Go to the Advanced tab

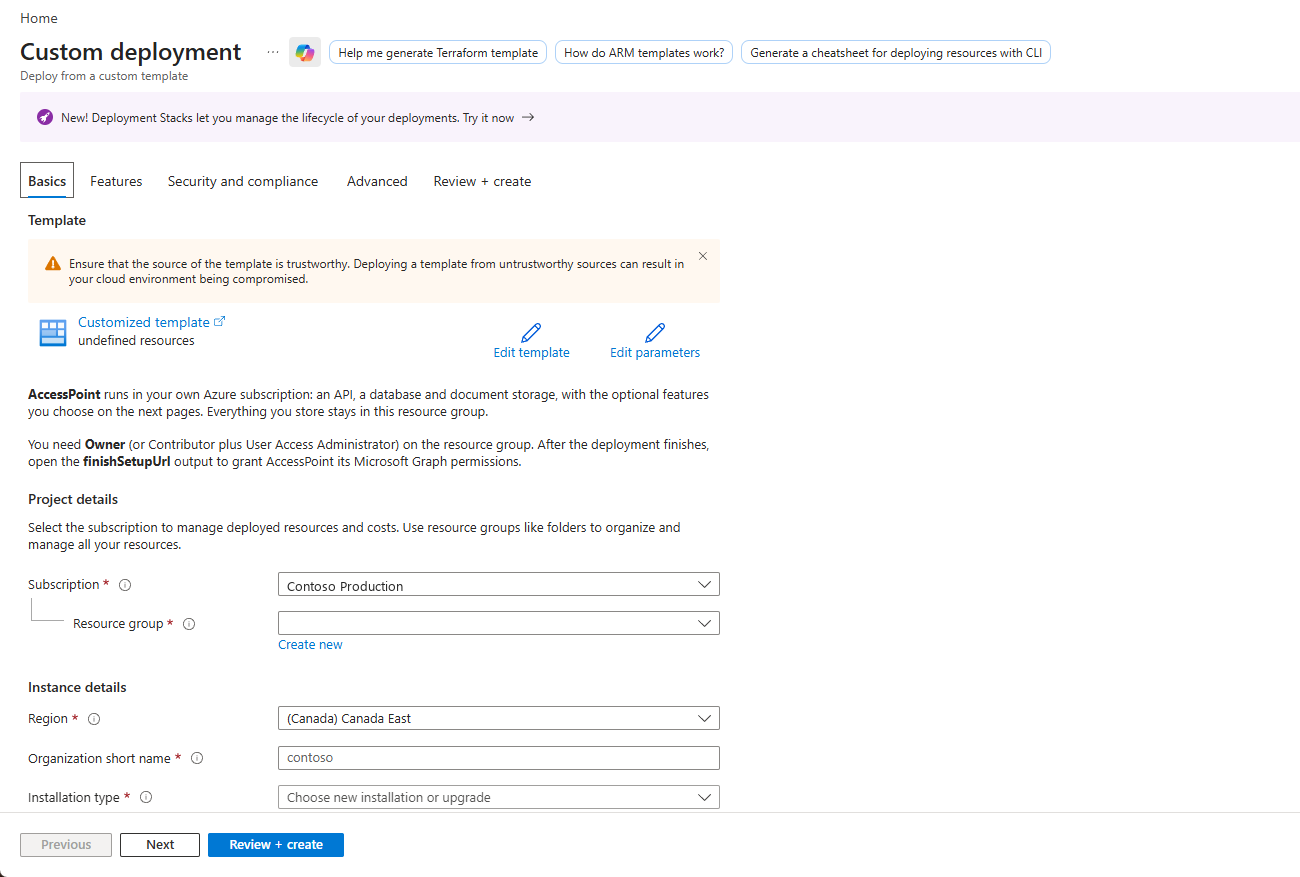point(377,181)
